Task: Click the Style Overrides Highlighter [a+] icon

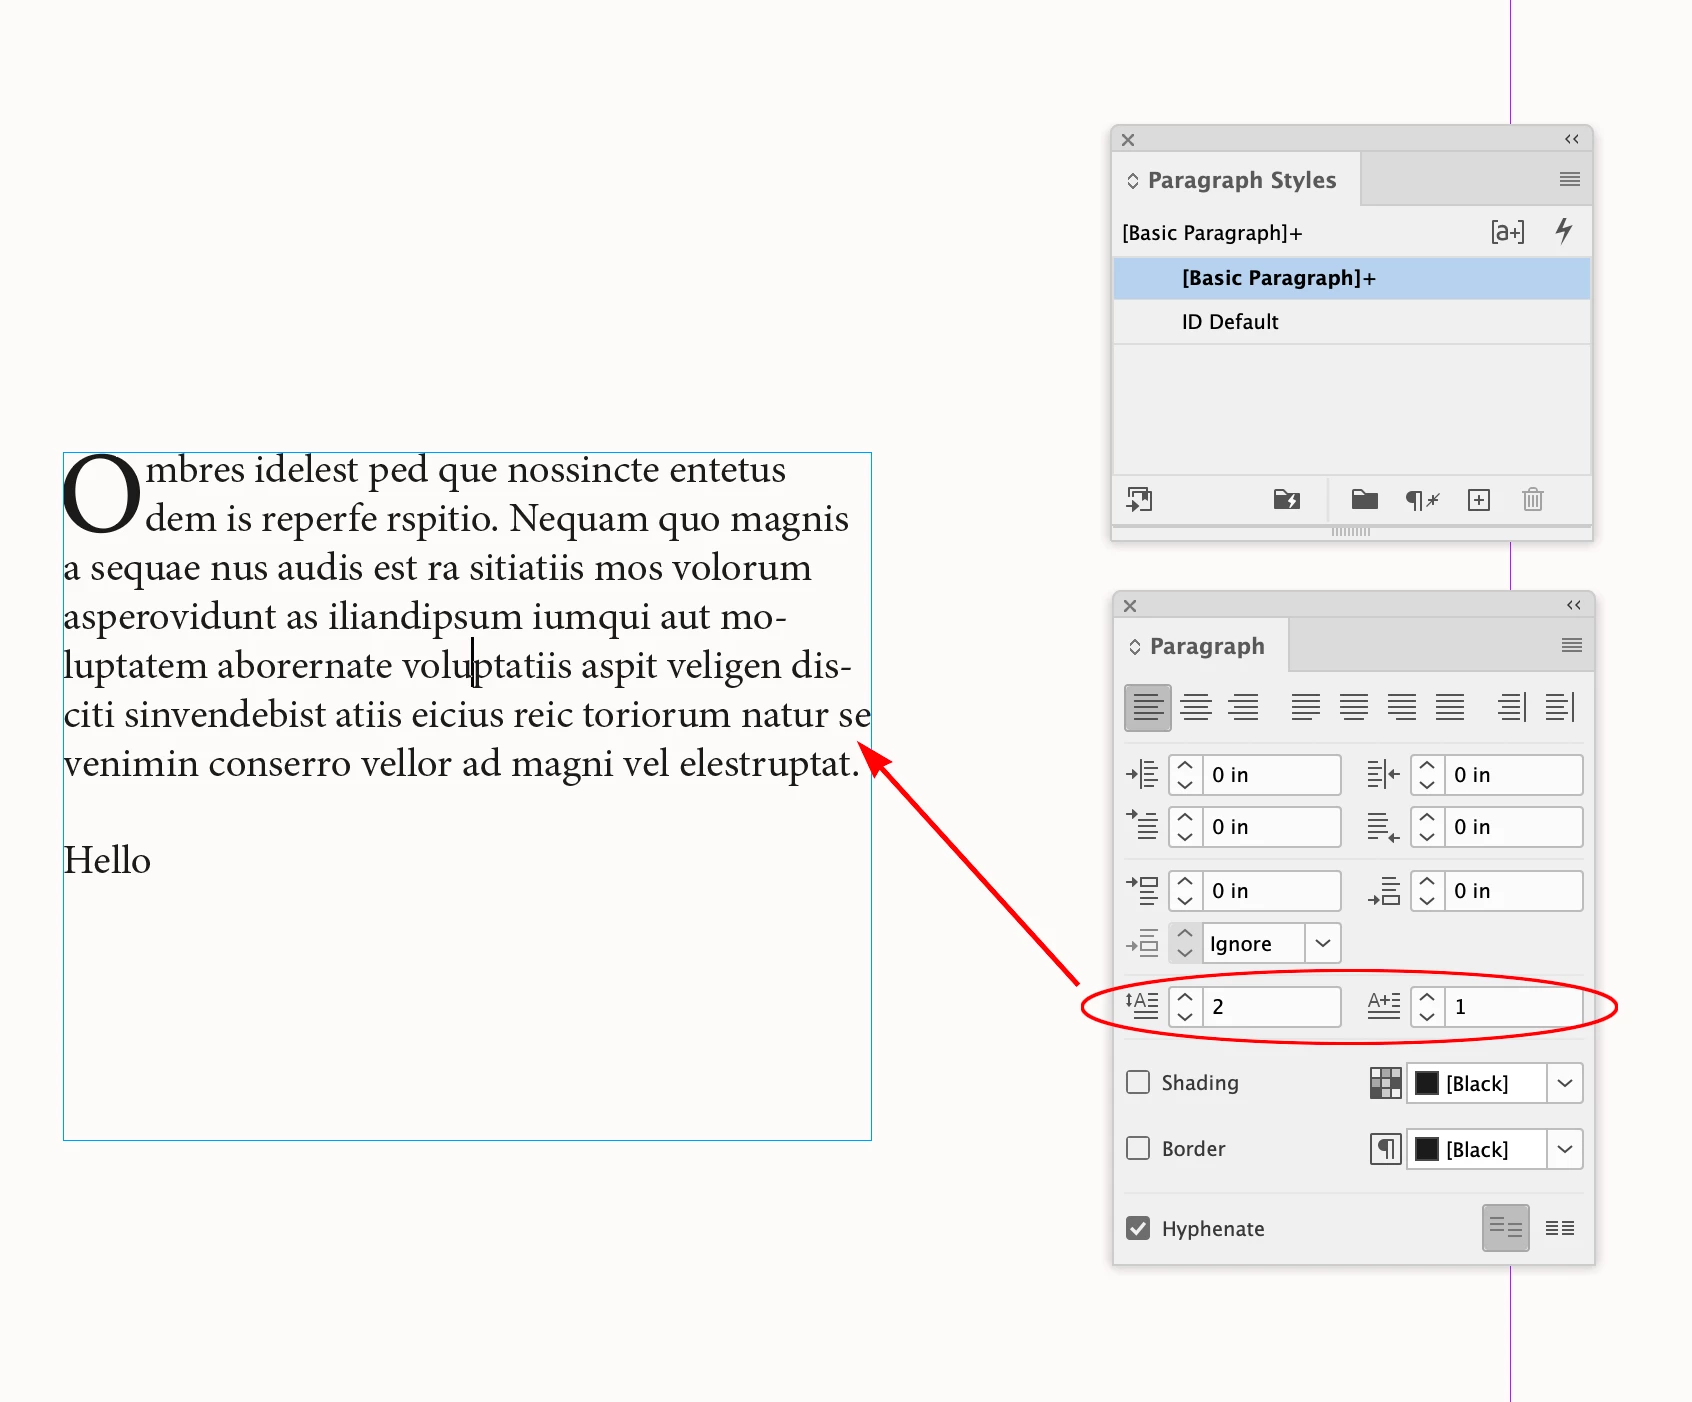Action: pos(1508,232)
